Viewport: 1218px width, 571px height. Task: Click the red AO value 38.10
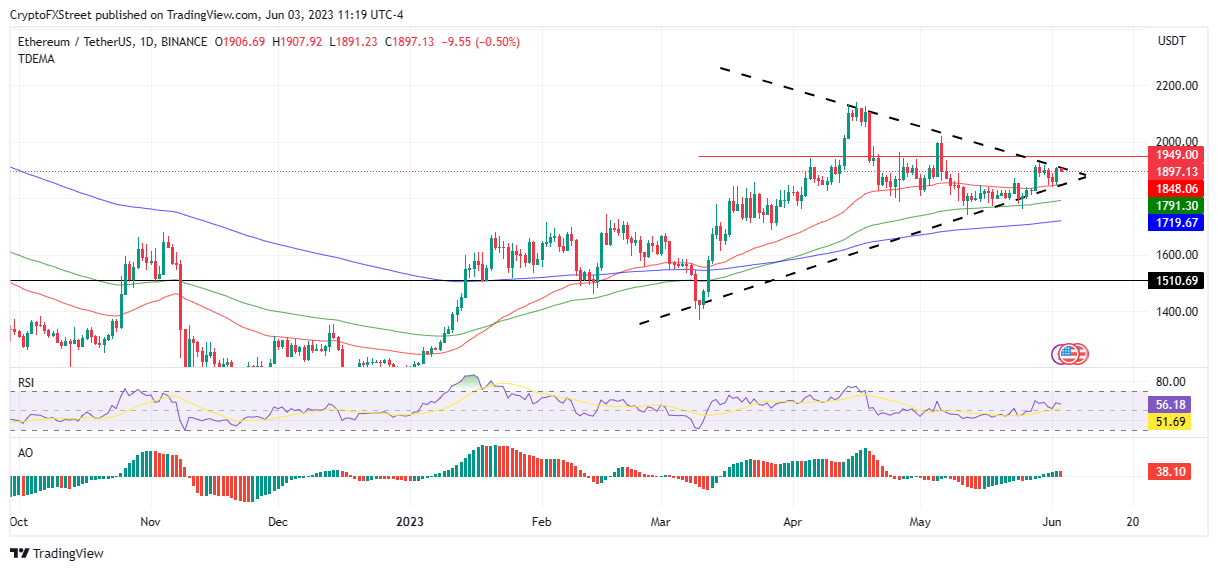pos(1166,470)
